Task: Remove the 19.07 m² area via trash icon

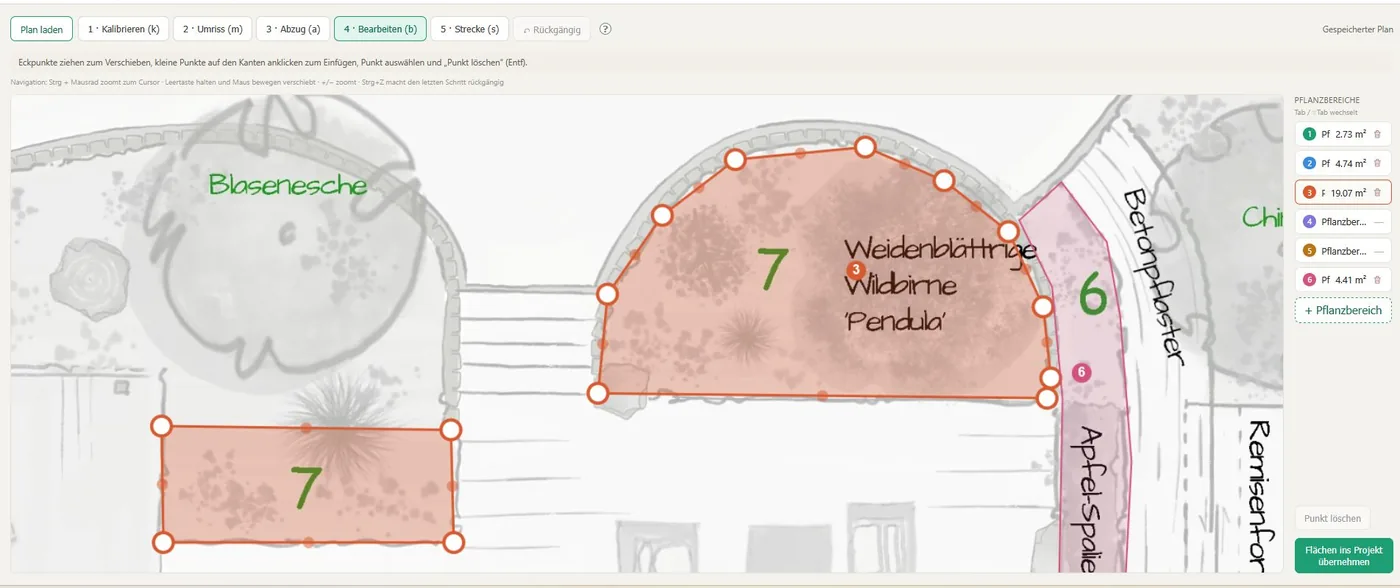Action: 1377,192
